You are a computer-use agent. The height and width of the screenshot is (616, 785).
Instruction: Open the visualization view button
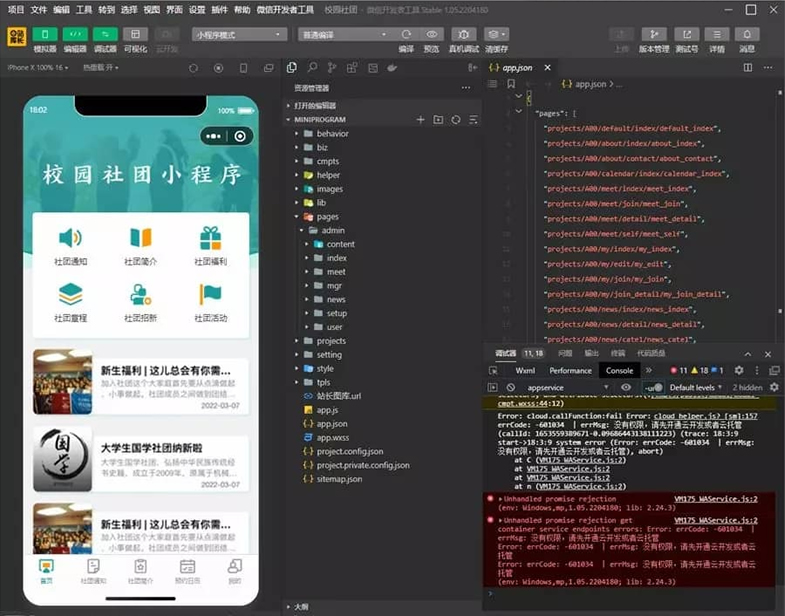click(x=135, y=34)
